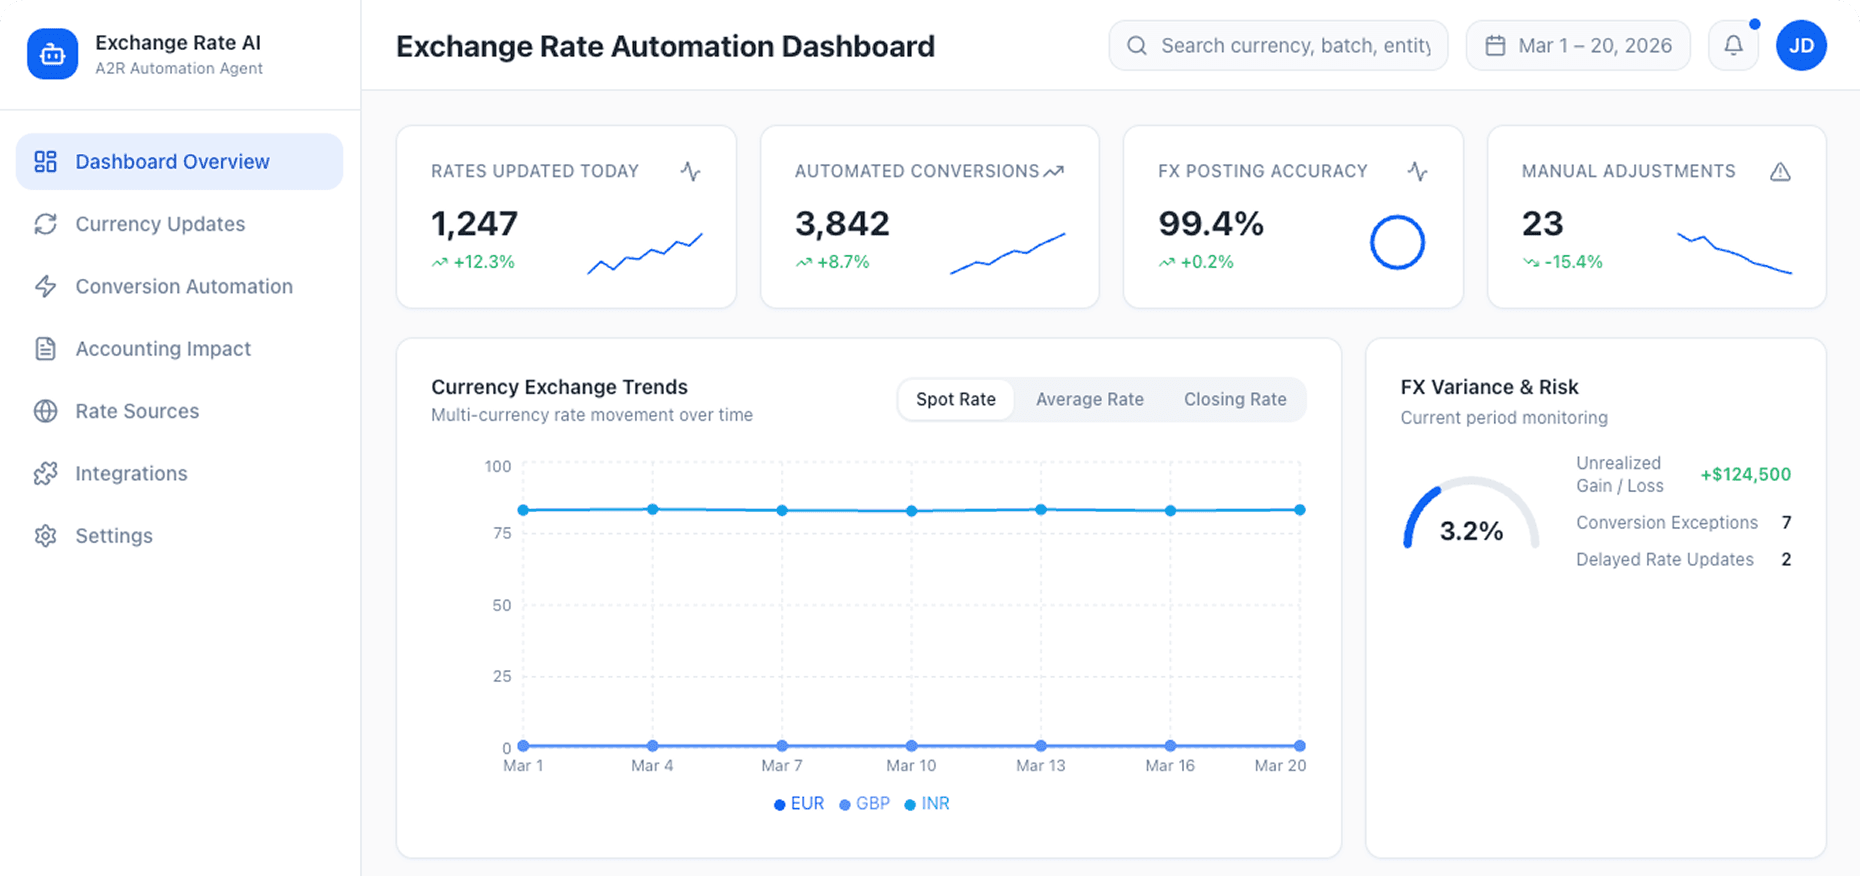Click the Integrations puzzle icon
The image size is (1860, 876).
tap(45, 473)
